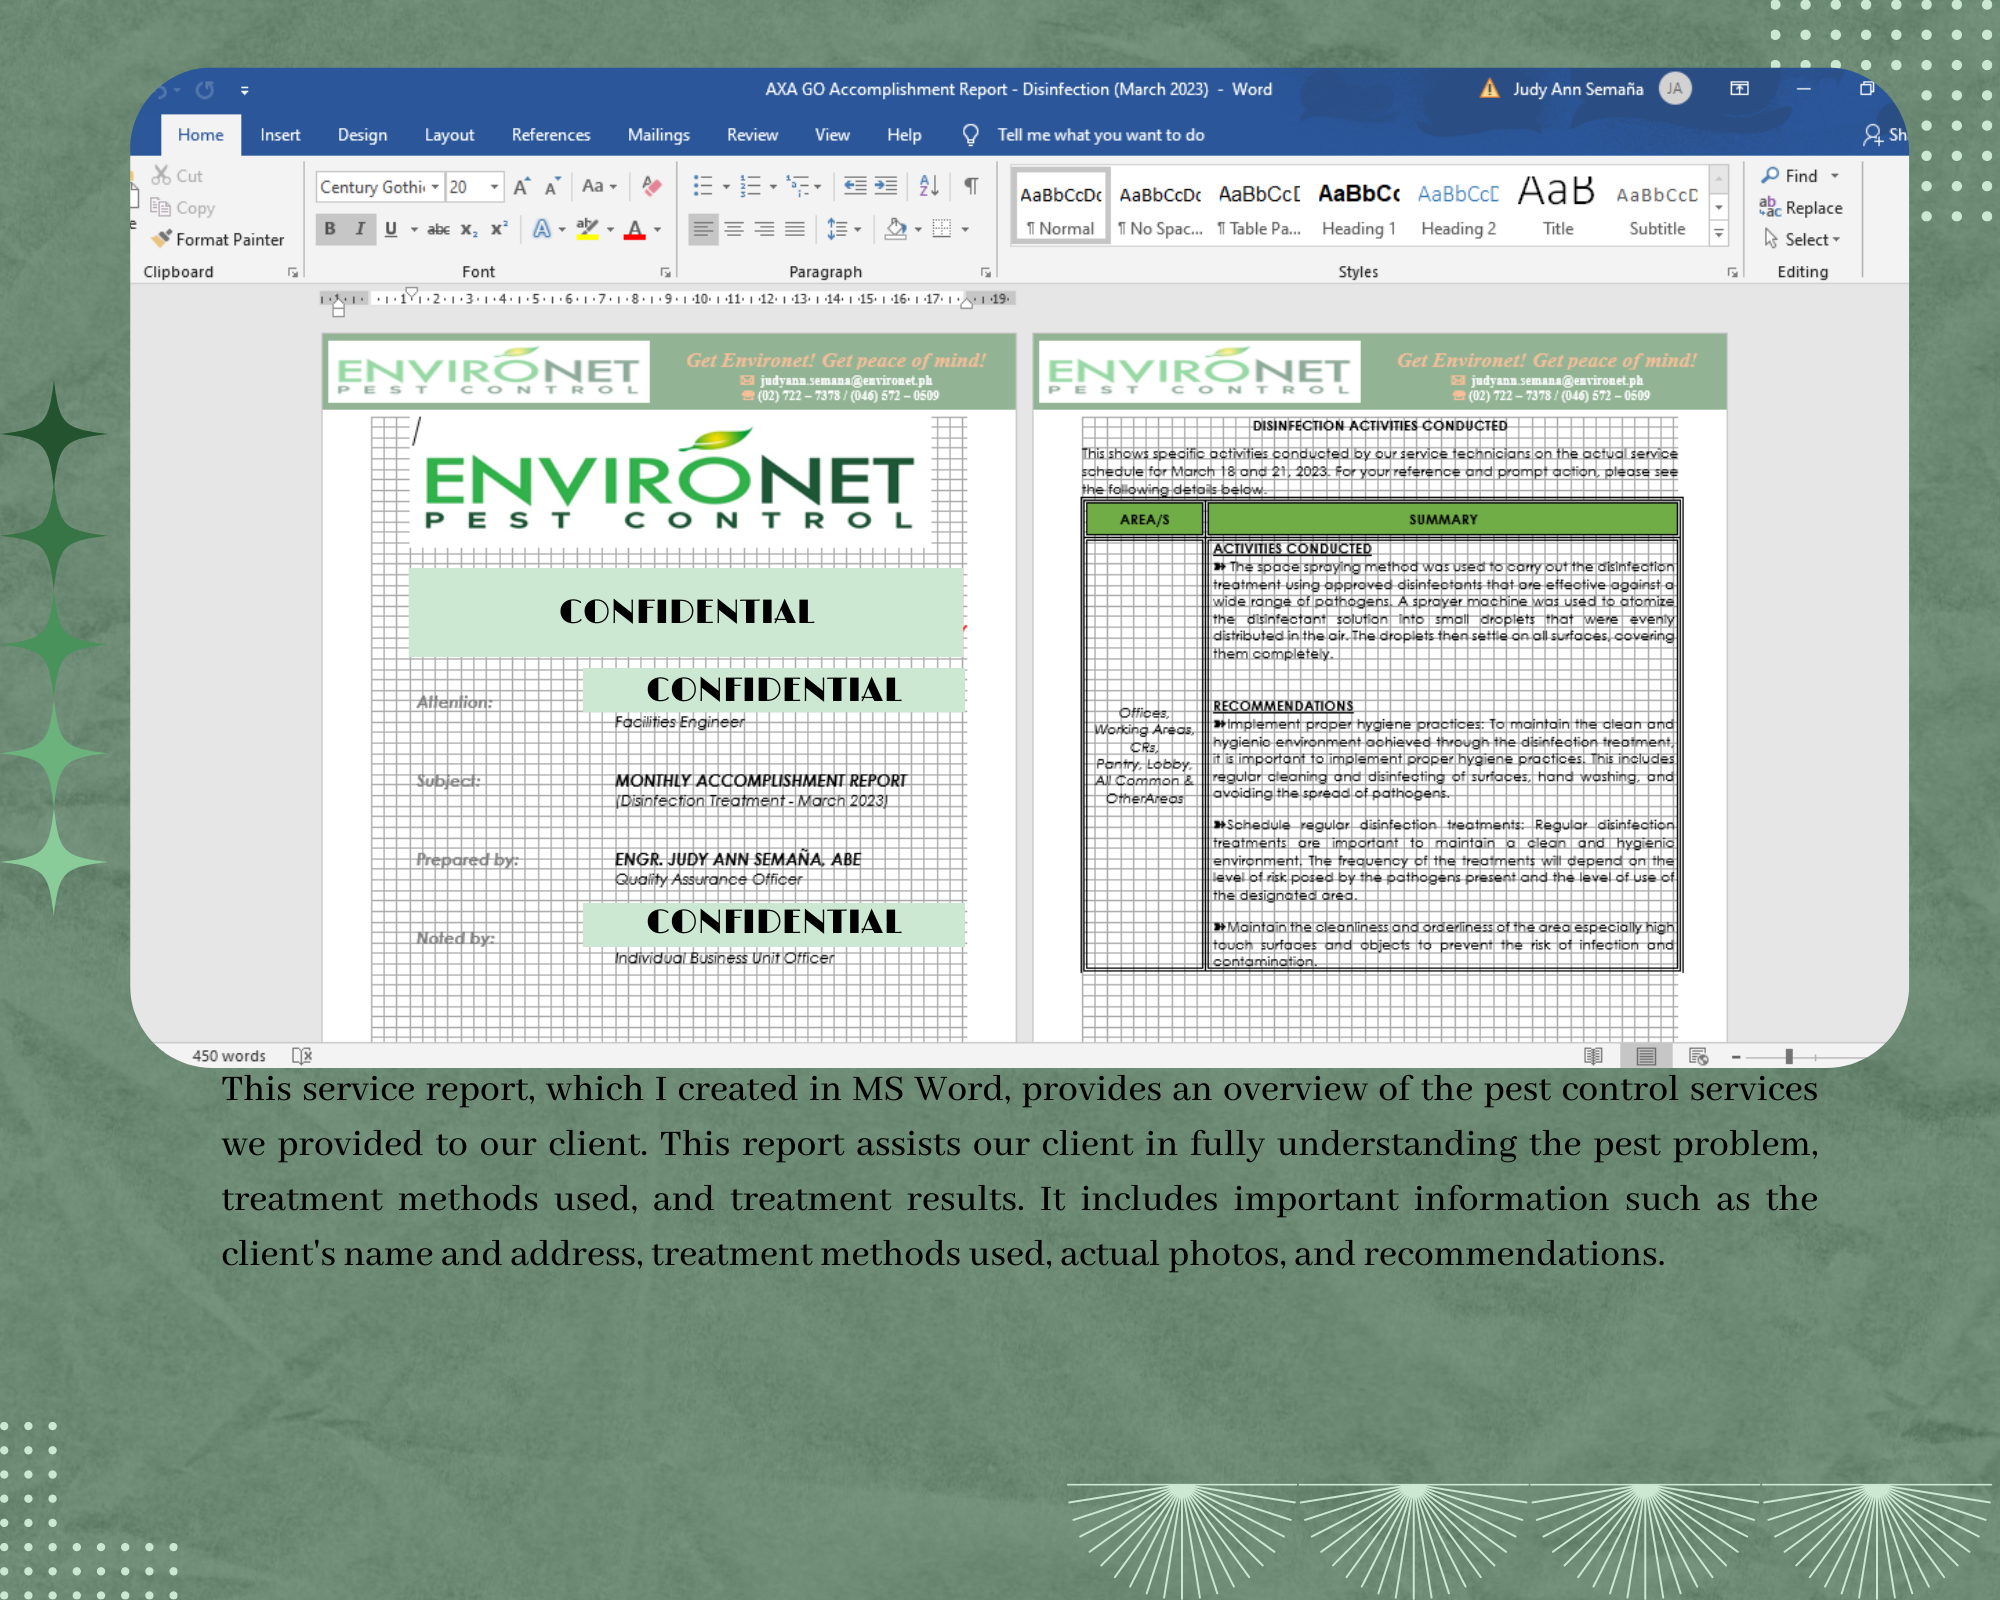Click the MONTHLY ACCOMPLISHMENT REPORT subject text

(x=760, y=780)
